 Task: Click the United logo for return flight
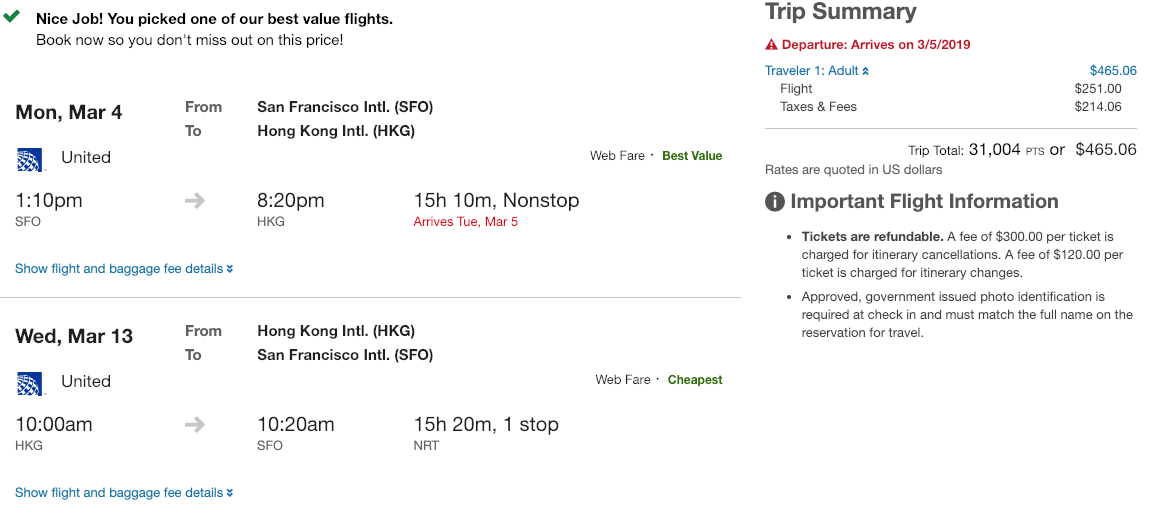point(30,382)
